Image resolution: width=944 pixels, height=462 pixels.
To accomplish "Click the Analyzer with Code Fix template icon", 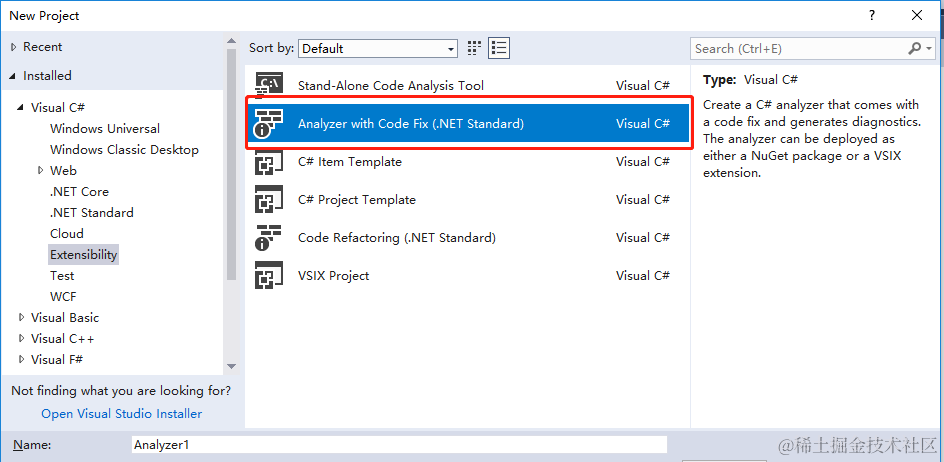I will click(x=269, y=123).
